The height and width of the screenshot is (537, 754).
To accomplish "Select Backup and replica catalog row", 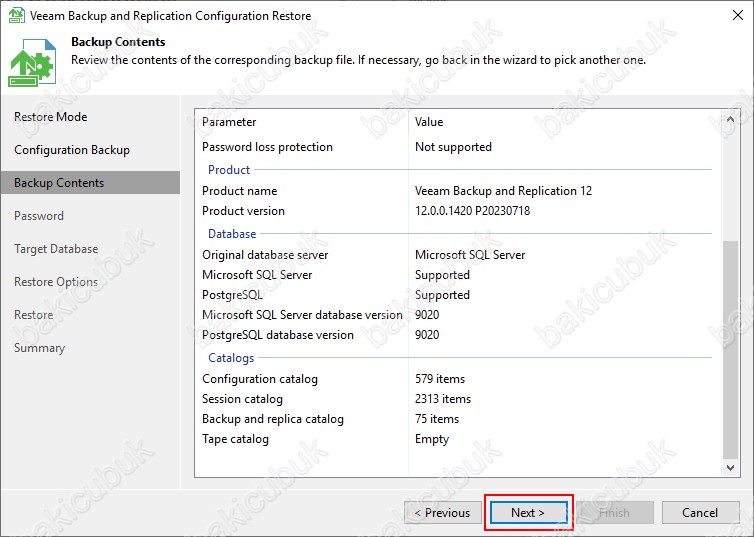I will tap(457, 419).
